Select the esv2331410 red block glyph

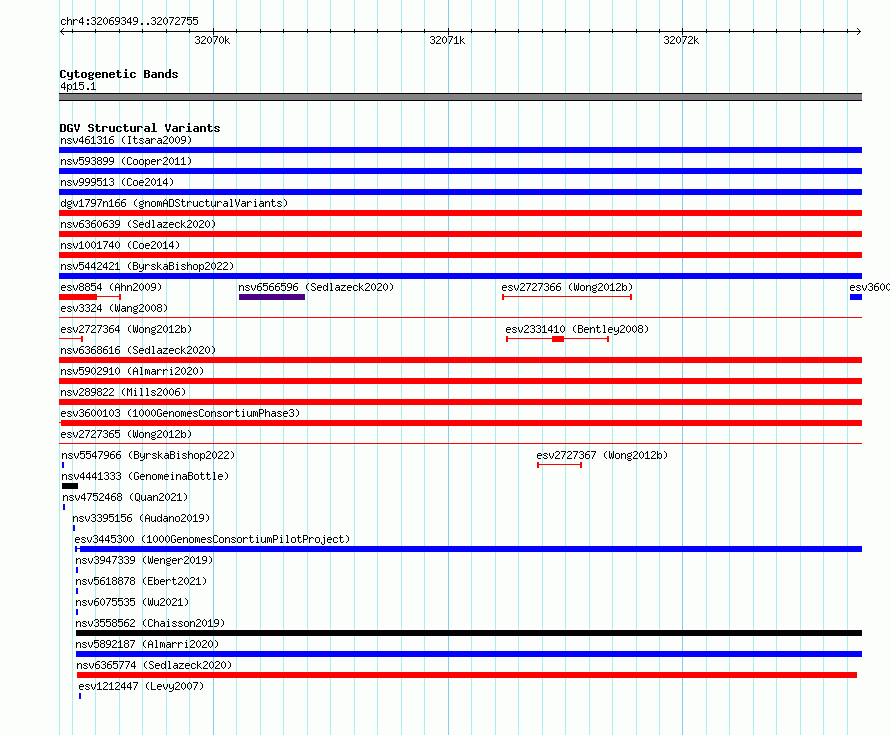pos(558,339)
